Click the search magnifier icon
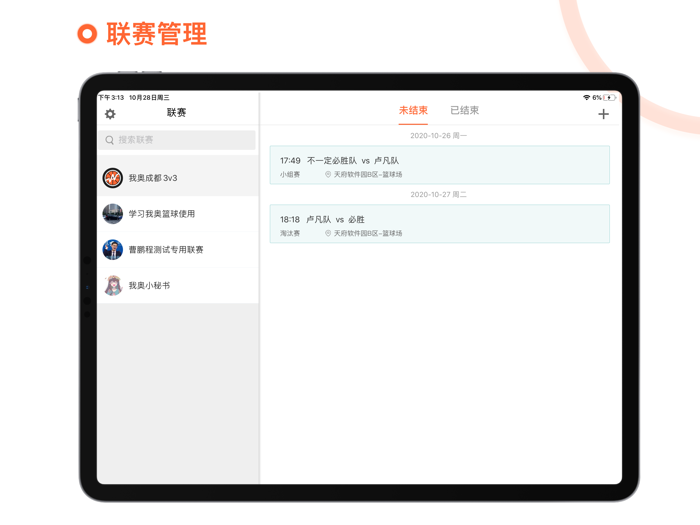 pos(109,140)
